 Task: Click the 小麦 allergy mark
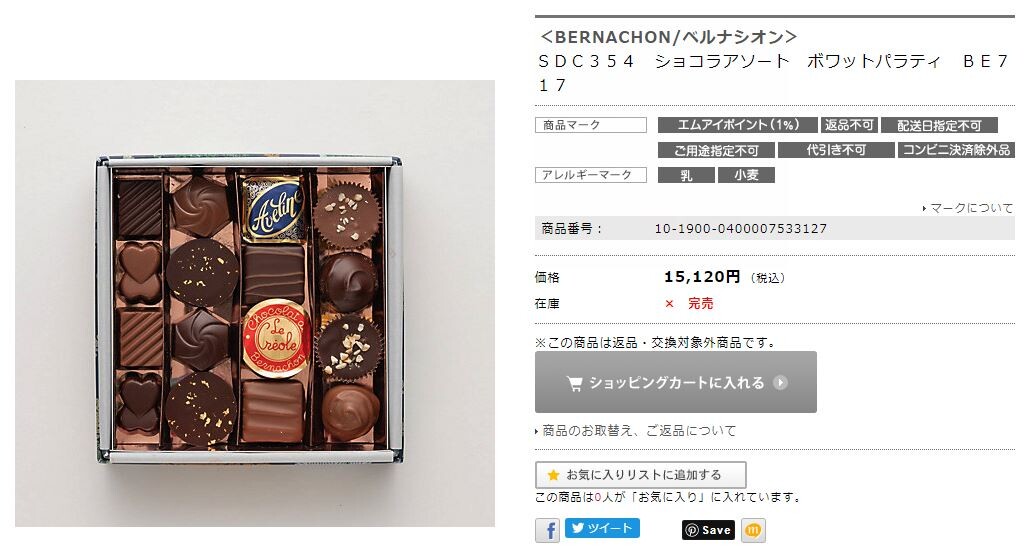pos(747,175)
